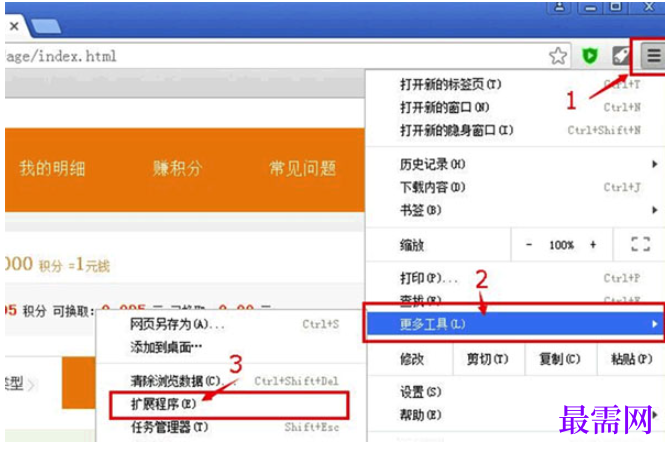Open the Chrome hamburger menu icon

pyautogui.click(x=653, y=56)
